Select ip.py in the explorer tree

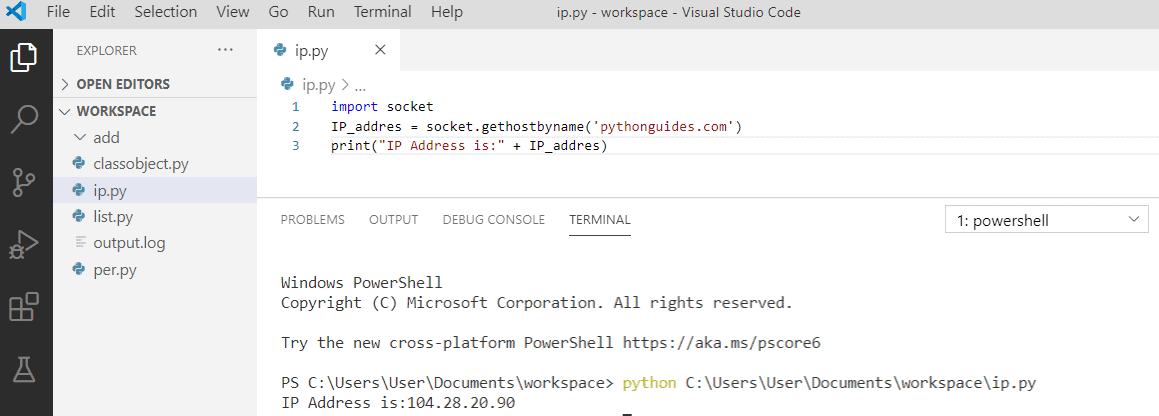click(110, 191)
